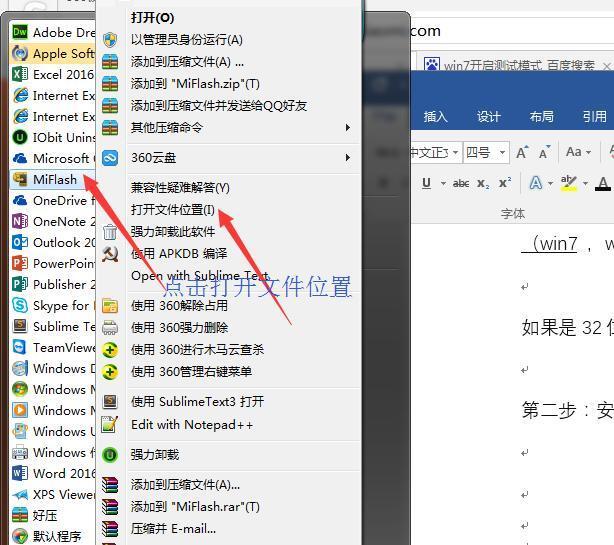Select 使用 SublimeText3 打开

coord(197,401)
